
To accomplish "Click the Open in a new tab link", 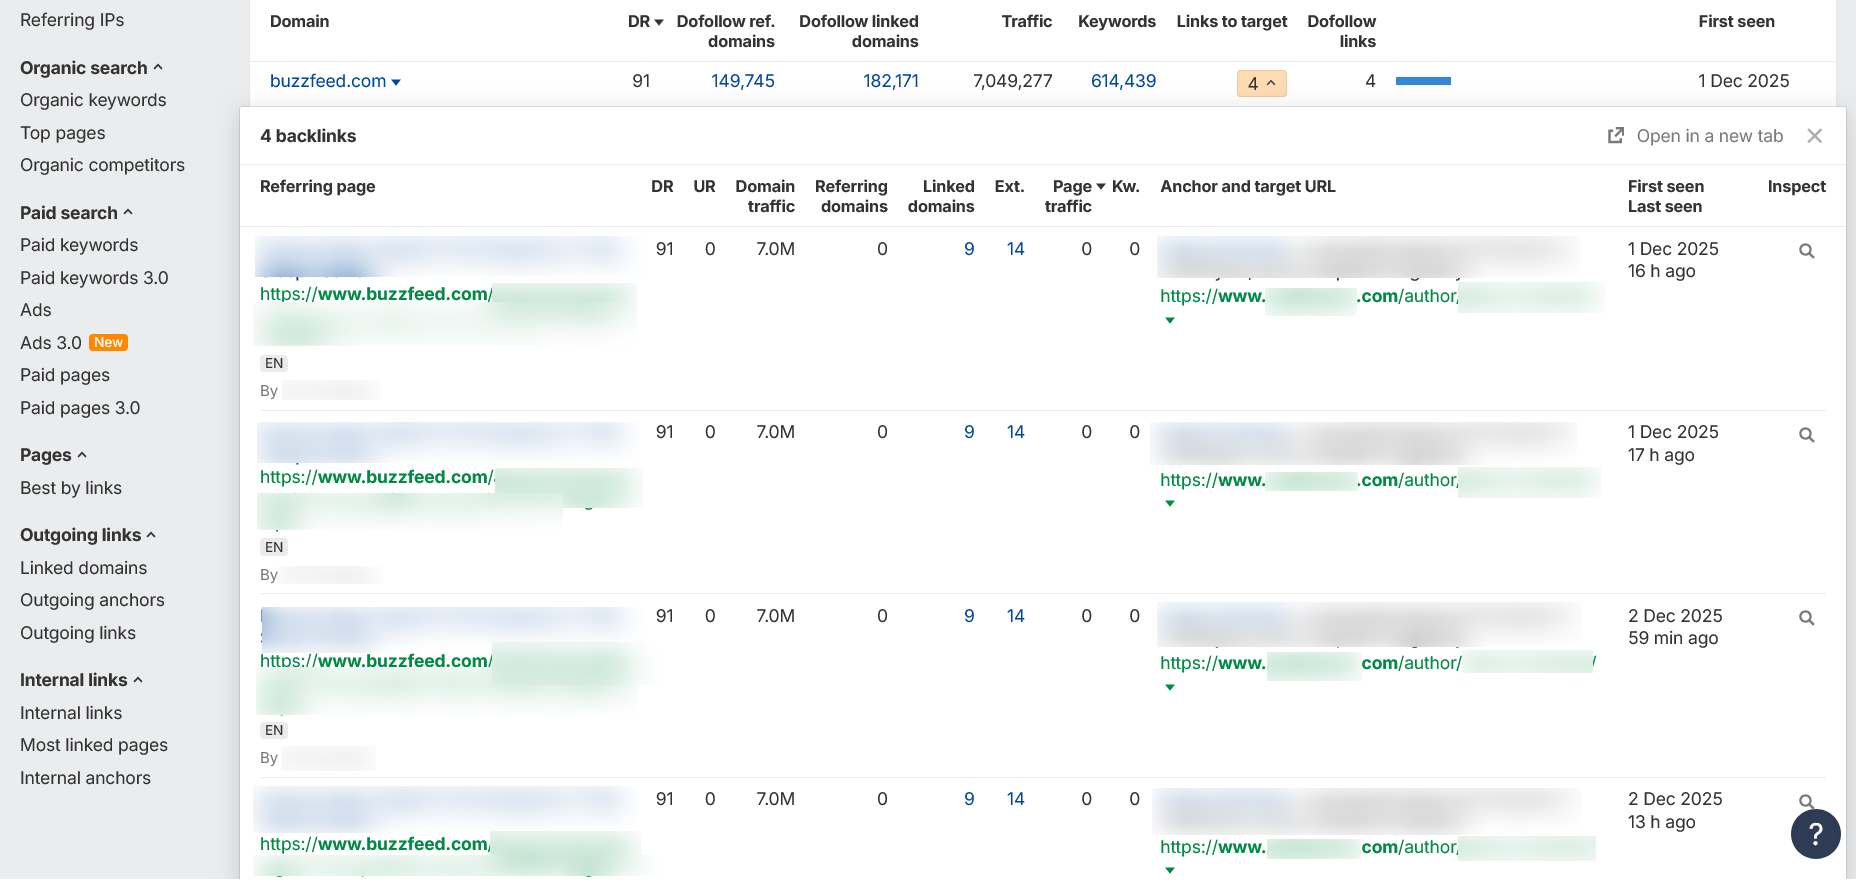I will pyautogui.click(x=1710, y=136).
